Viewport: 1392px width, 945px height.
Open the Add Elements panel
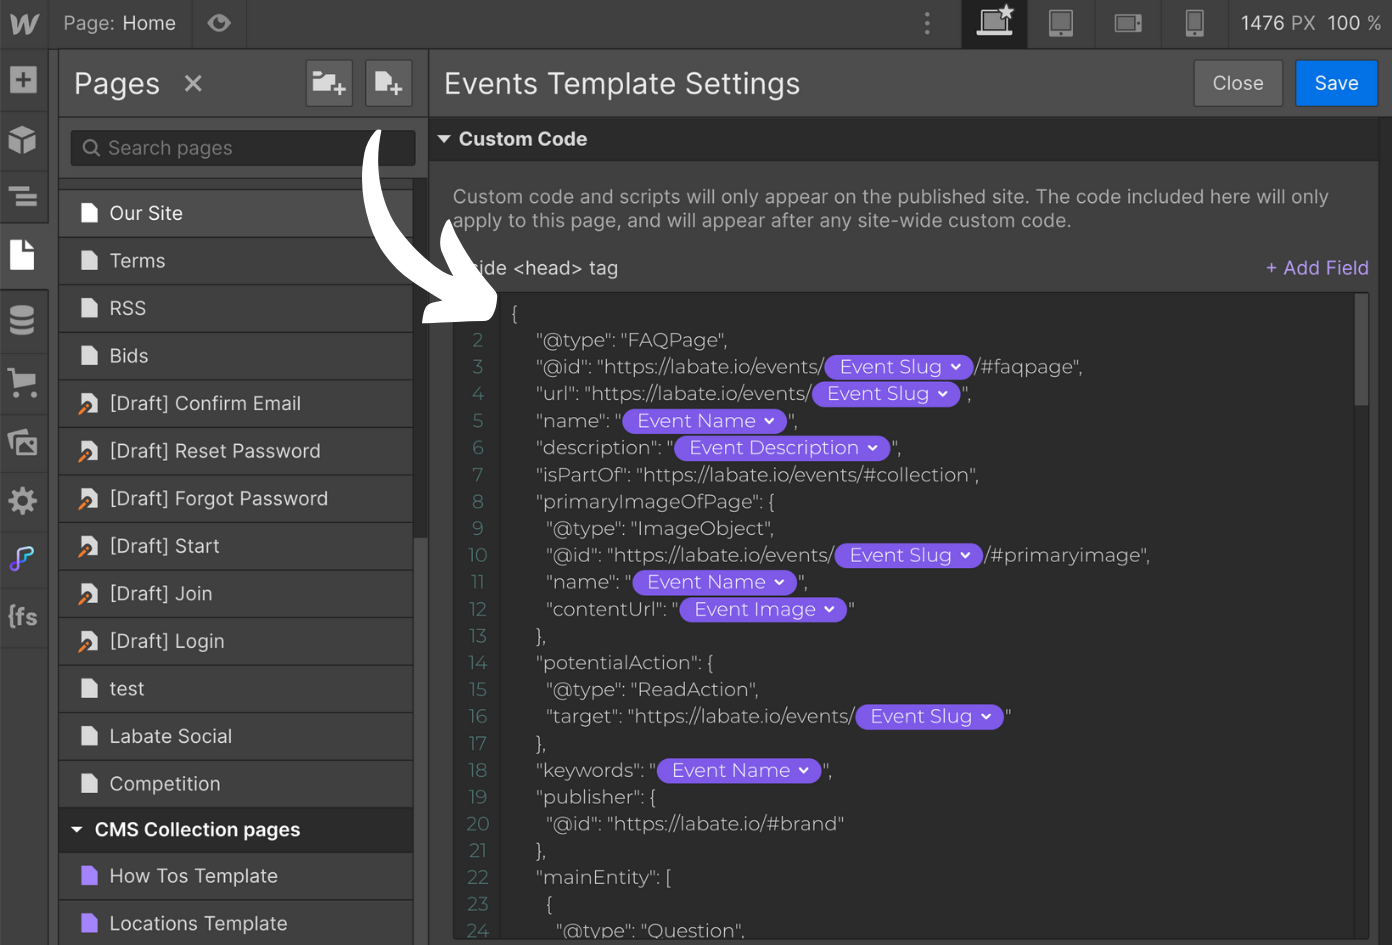(x=23, y=80)
